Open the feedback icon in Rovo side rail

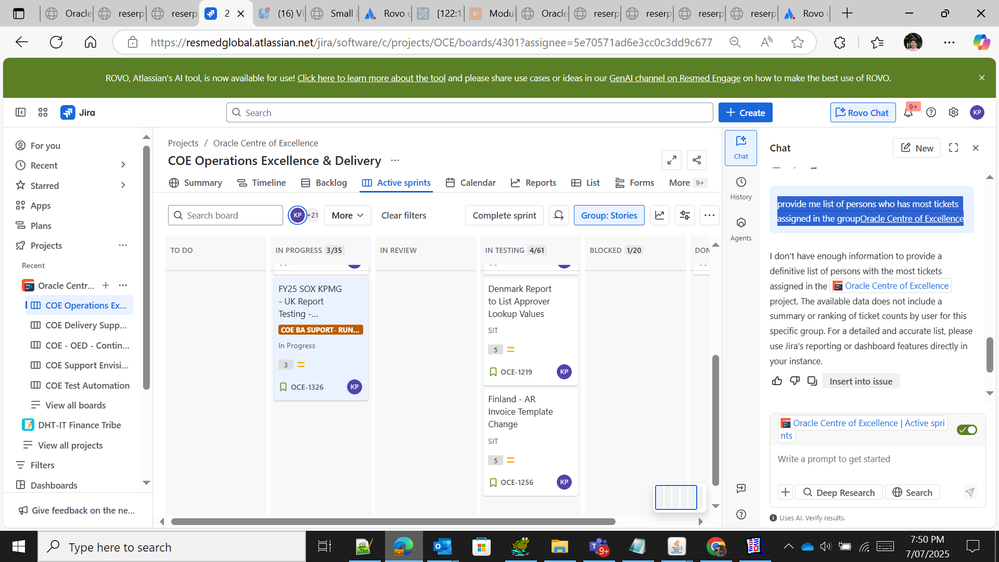pyautogui.click(x=740, y=488)
